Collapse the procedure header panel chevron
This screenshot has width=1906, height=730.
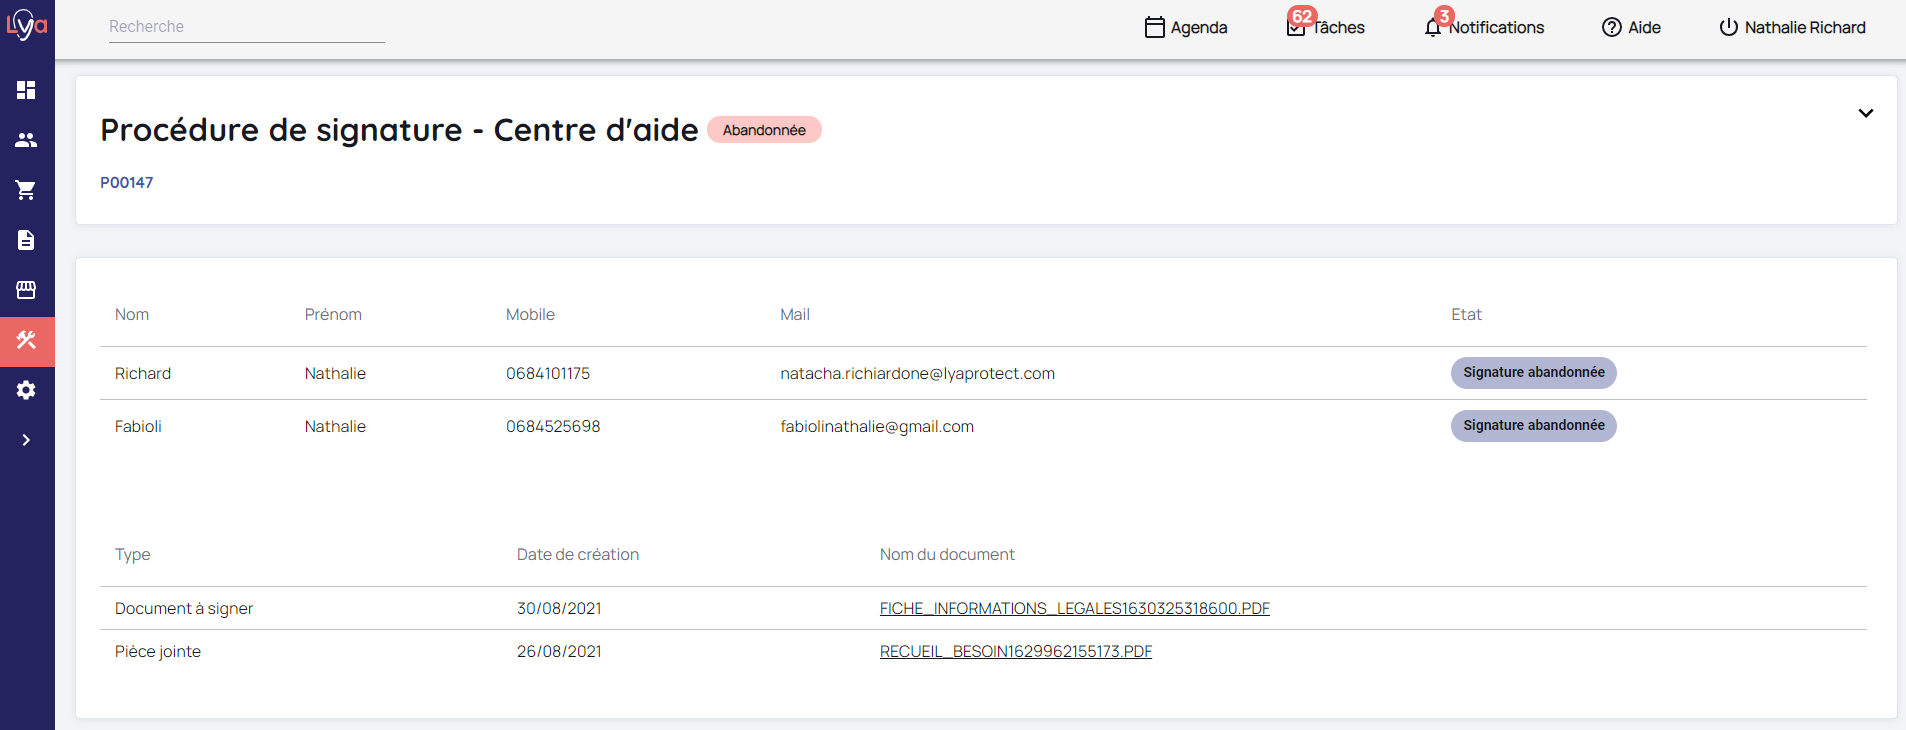(x=1865, y=113)
